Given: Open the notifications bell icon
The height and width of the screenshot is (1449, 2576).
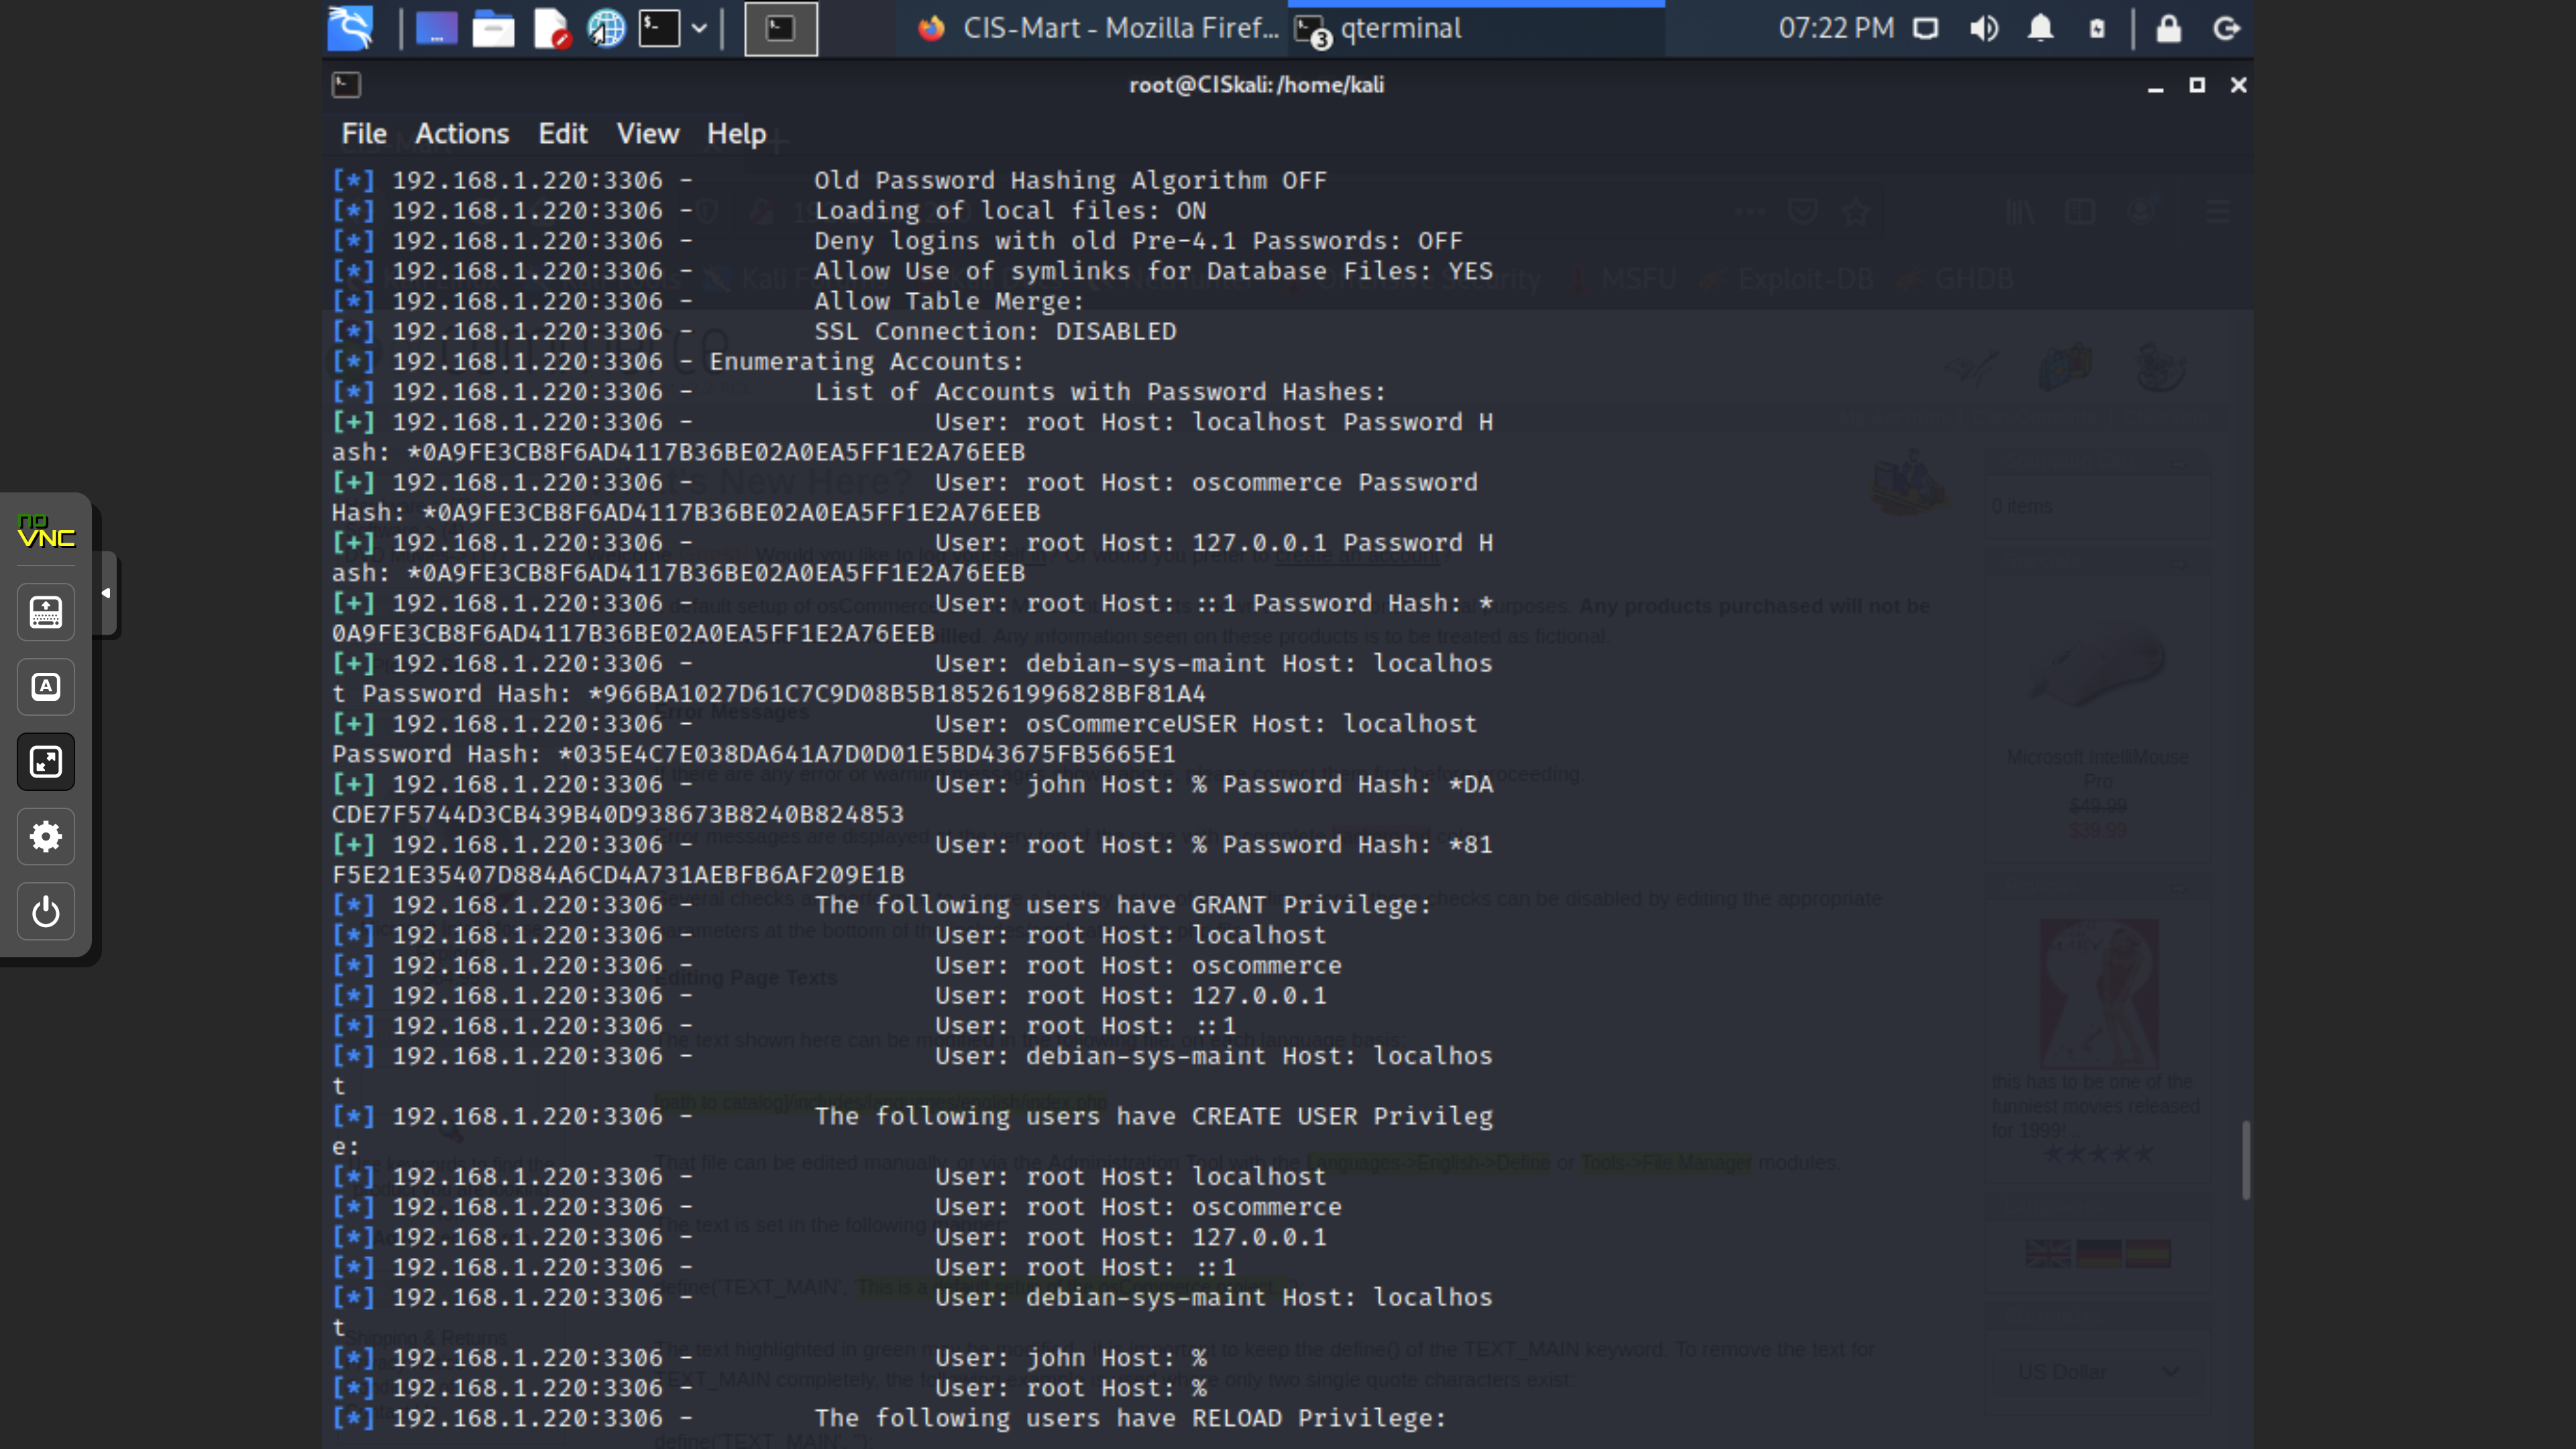Looking at the screenshot, I should tap(2040, 28).
